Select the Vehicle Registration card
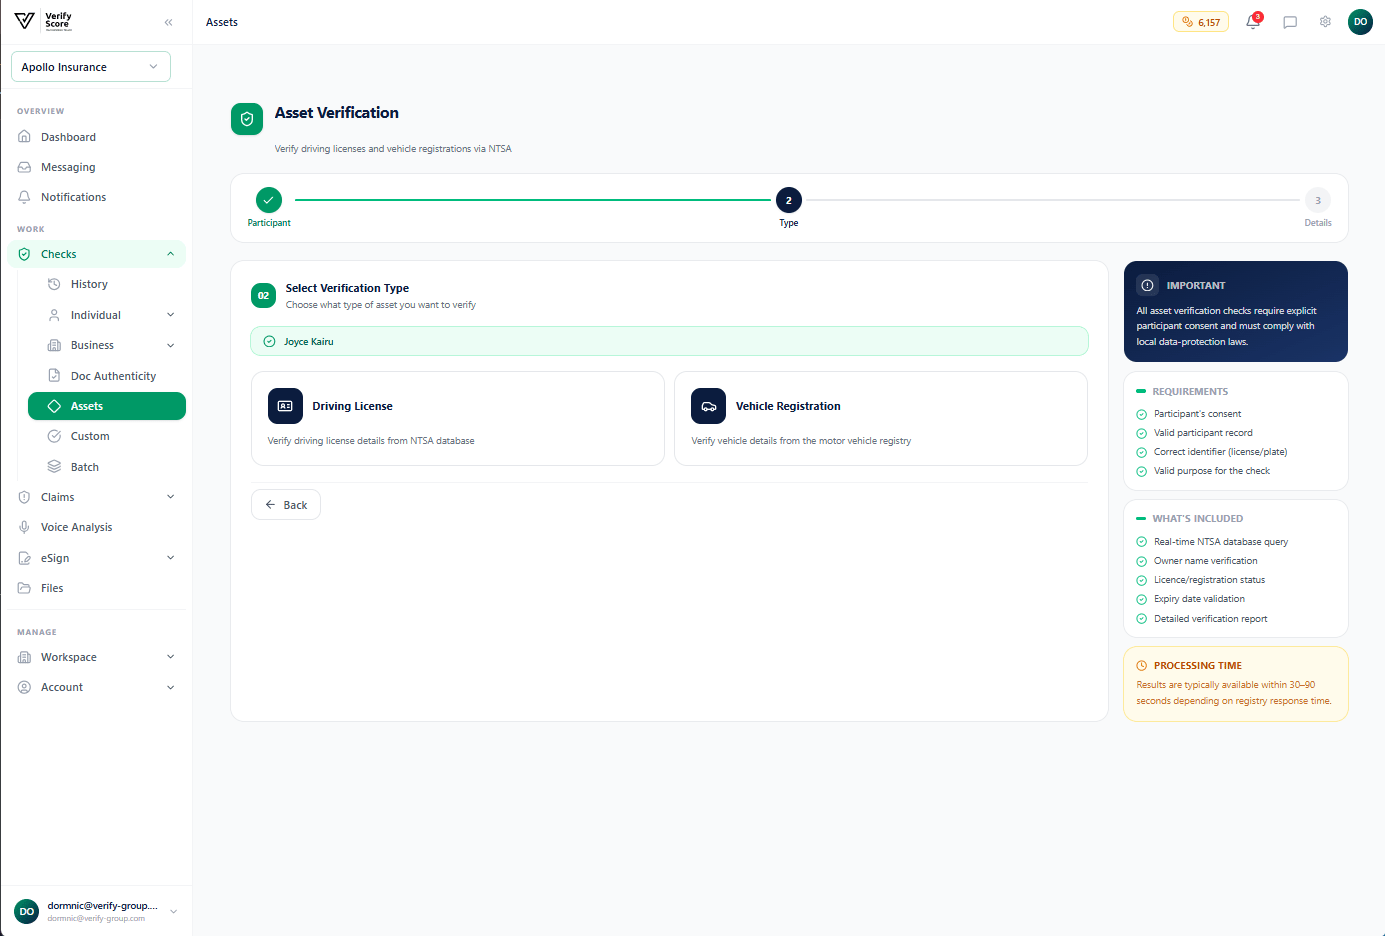The height and width of the screenshot is (936, 1385). click(x=881, y=419)
